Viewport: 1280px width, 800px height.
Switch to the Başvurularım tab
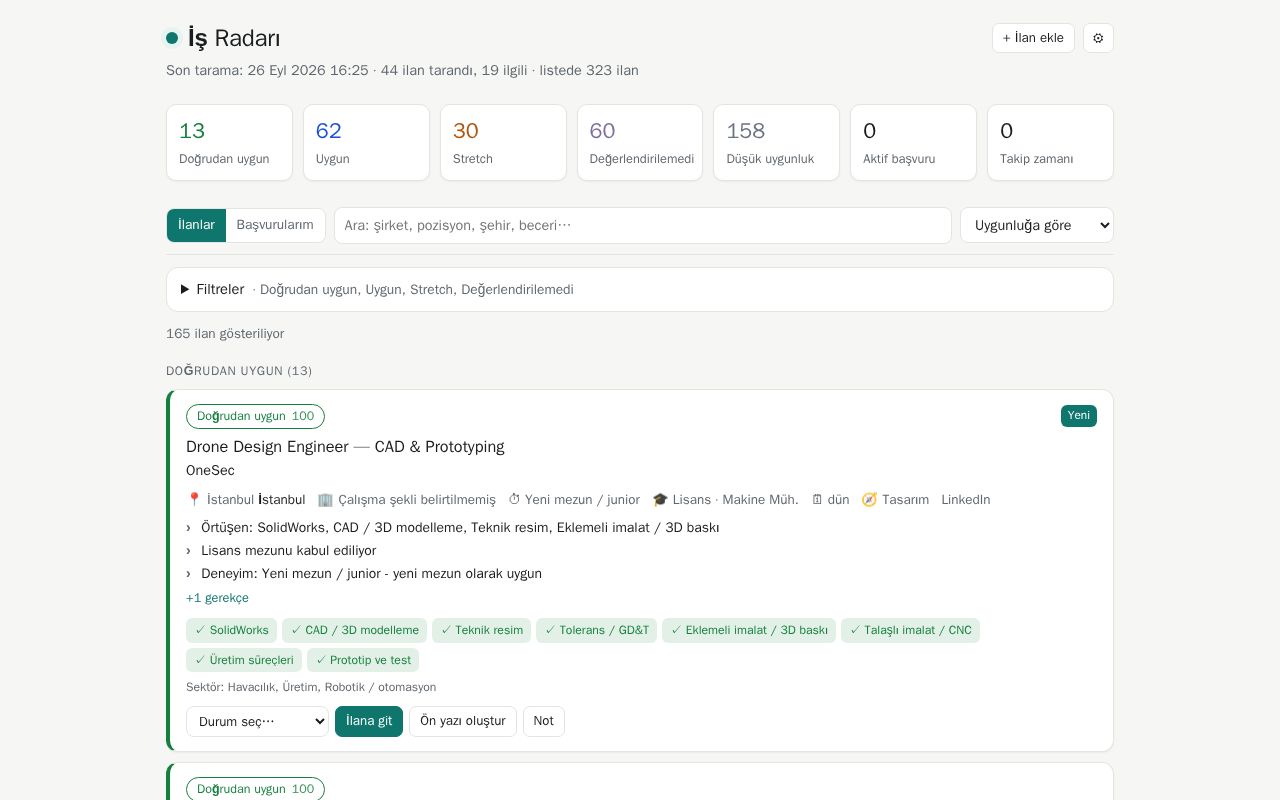point(275,225)
